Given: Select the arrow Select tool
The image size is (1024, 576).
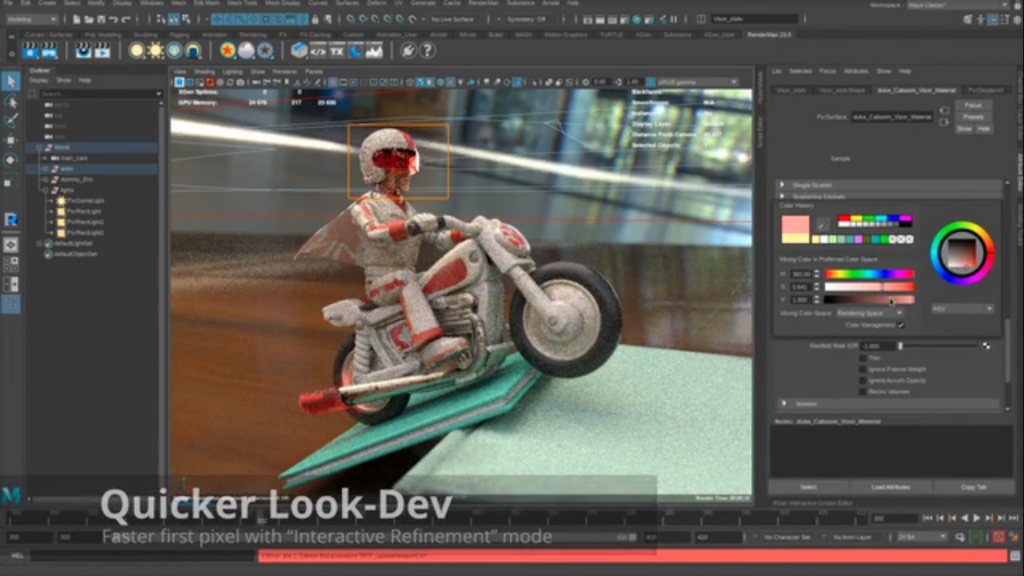Looking at the screenshot, I should point(11,82).
